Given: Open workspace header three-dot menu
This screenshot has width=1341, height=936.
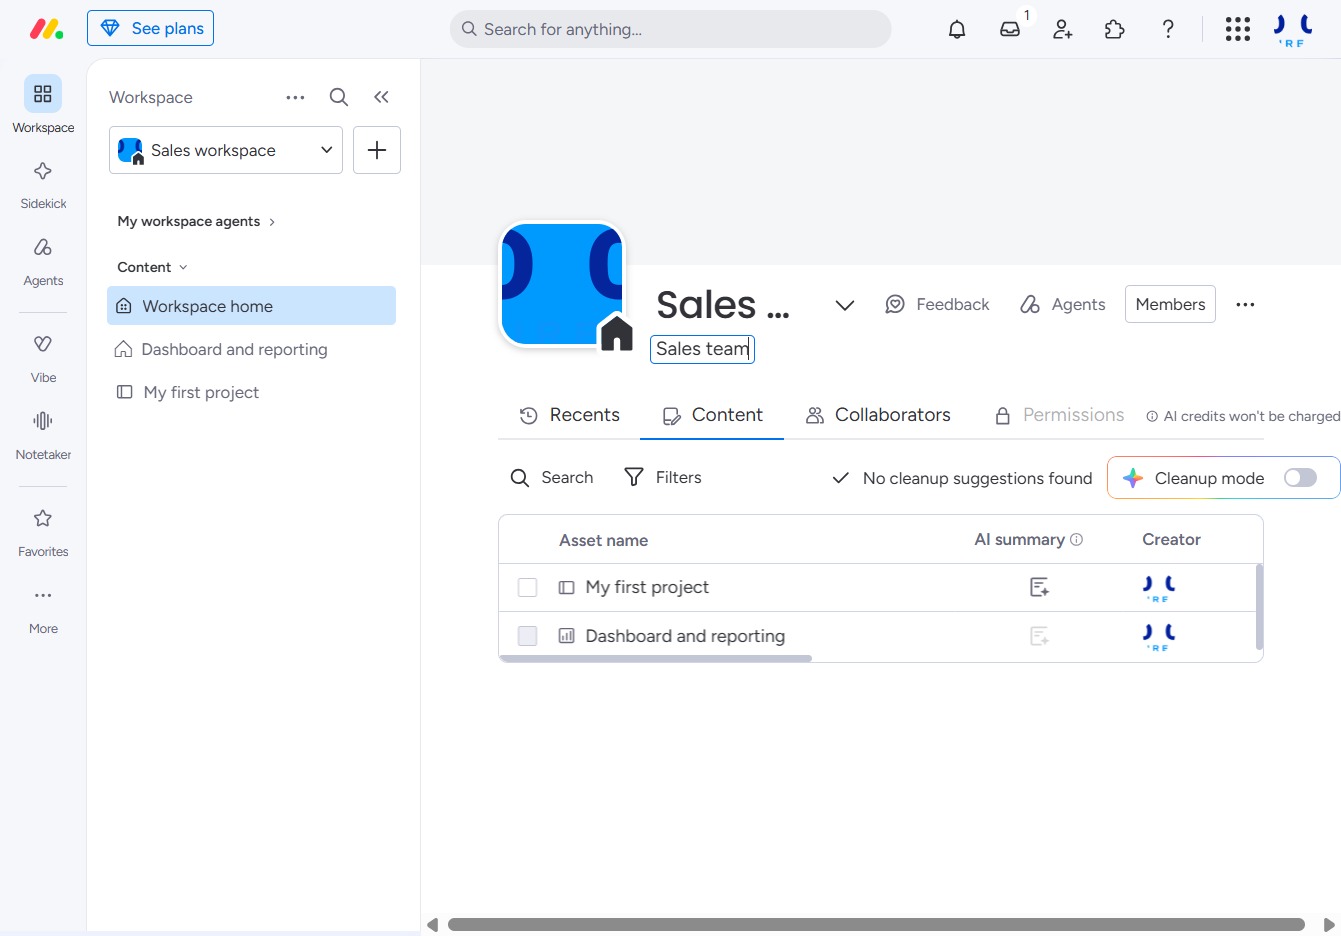Looking at the screenshot, I should click(x=1245, y=304).
